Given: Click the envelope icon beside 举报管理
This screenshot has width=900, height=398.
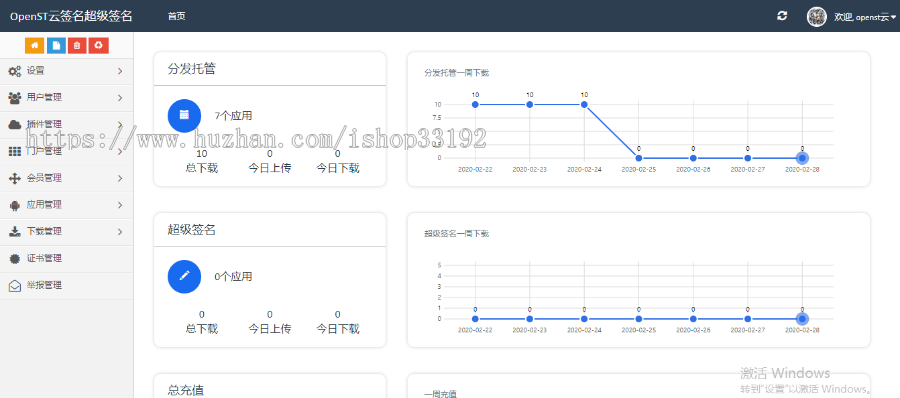Looking at the screenshot, I should pos(15,285).
